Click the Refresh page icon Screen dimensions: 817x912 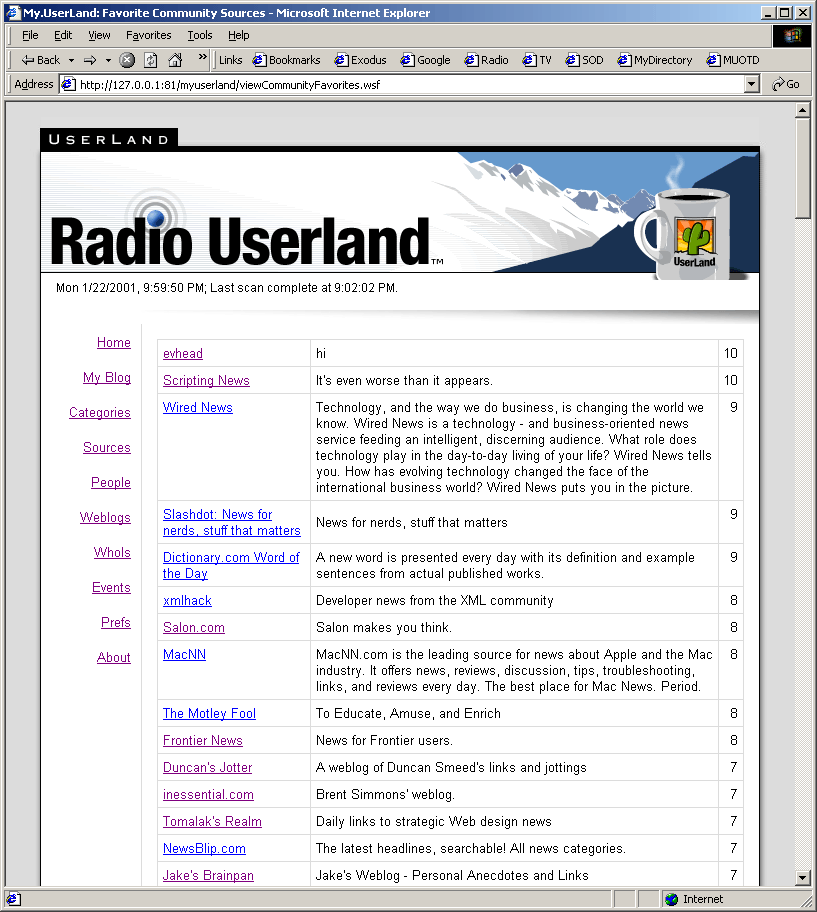(150, 60)
